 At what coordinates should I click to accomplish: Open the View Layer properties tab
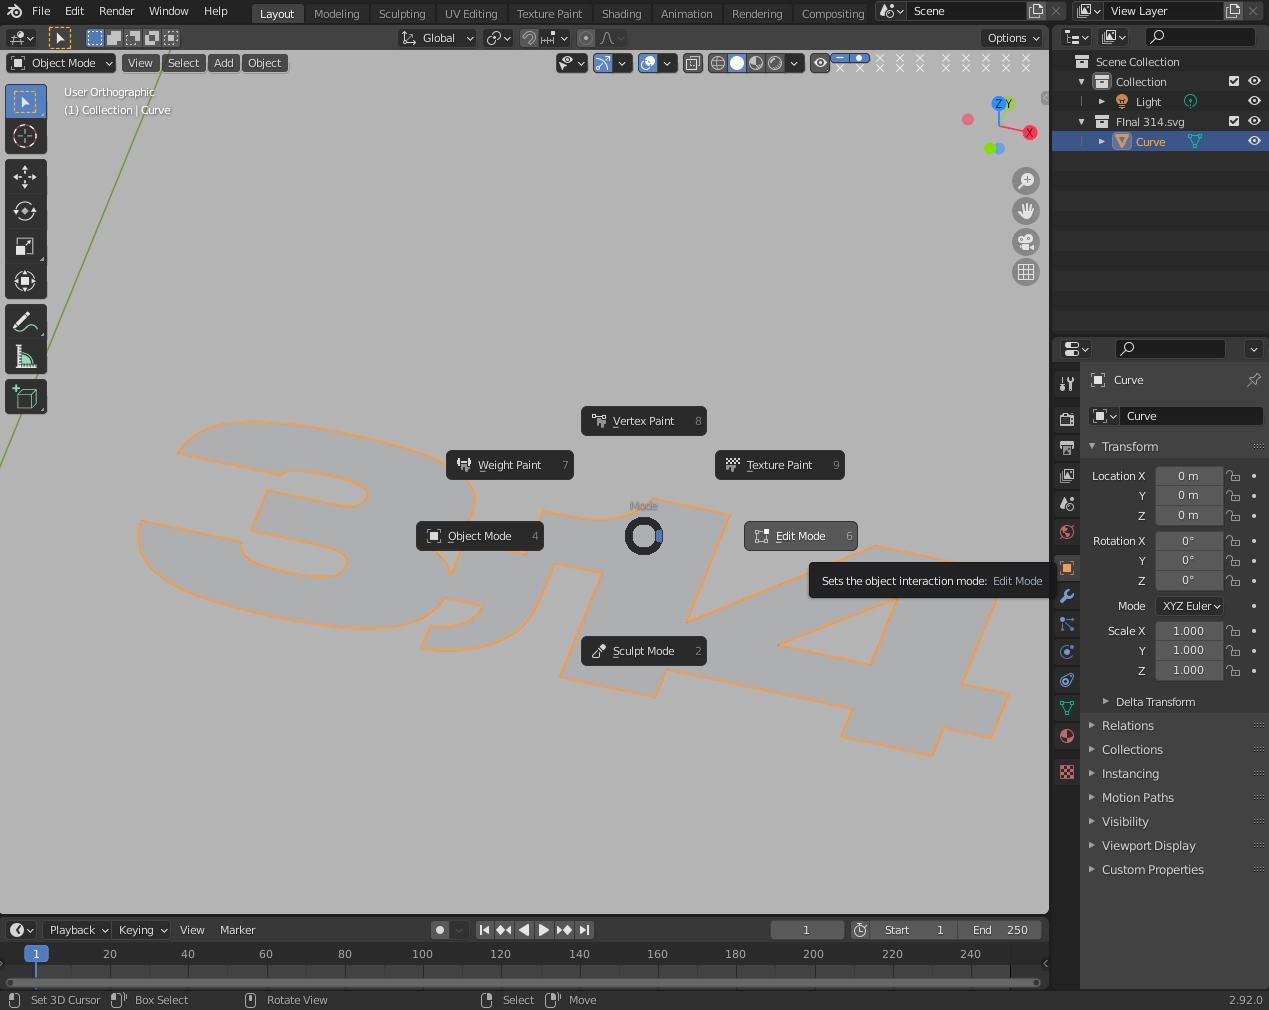point(1067,475)
